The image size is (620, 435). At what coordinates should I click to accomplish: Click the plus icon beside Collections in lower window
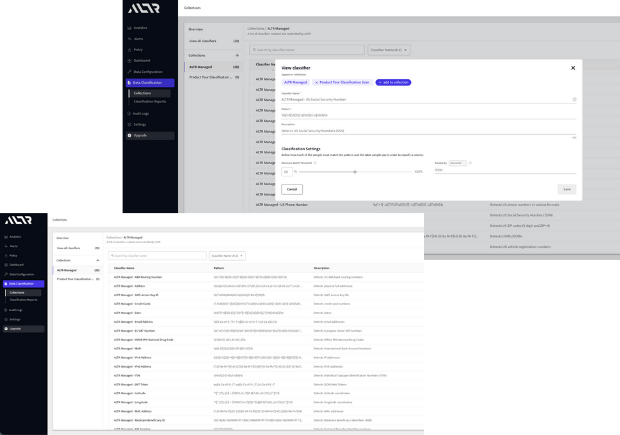96,258
